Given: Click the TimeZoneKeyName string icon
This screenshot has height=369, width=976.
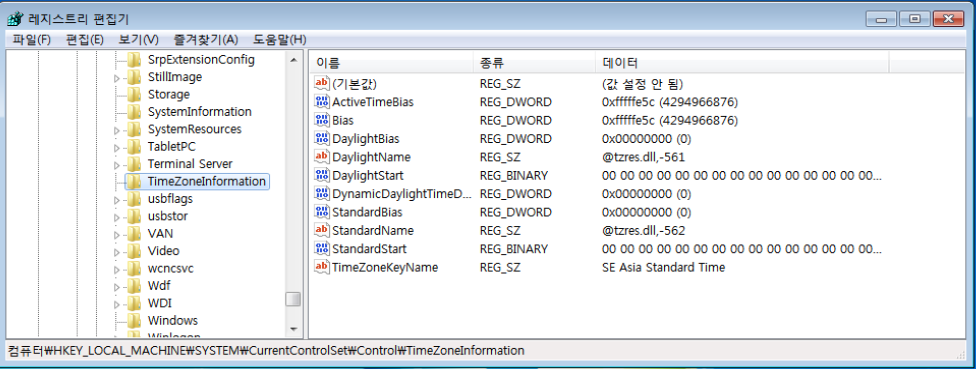Looking at the screenshot, I should tap(322, 268).
